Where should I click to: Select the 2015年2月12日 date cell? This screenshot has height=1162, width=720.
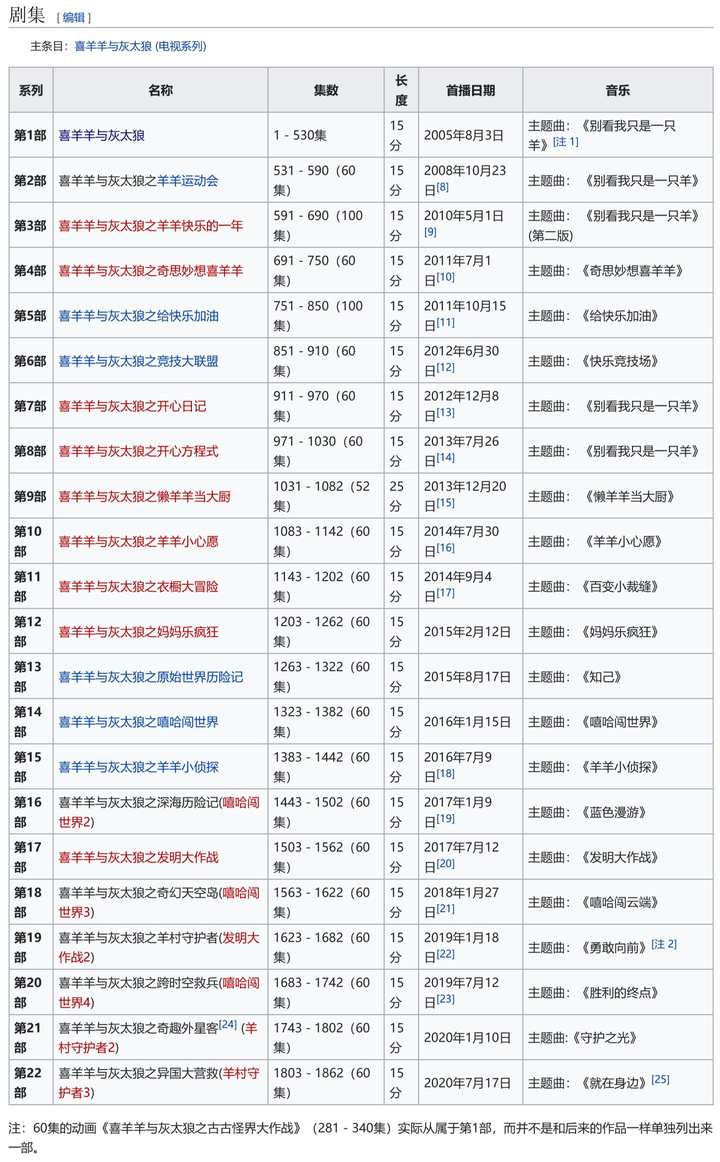click(470, 632)
